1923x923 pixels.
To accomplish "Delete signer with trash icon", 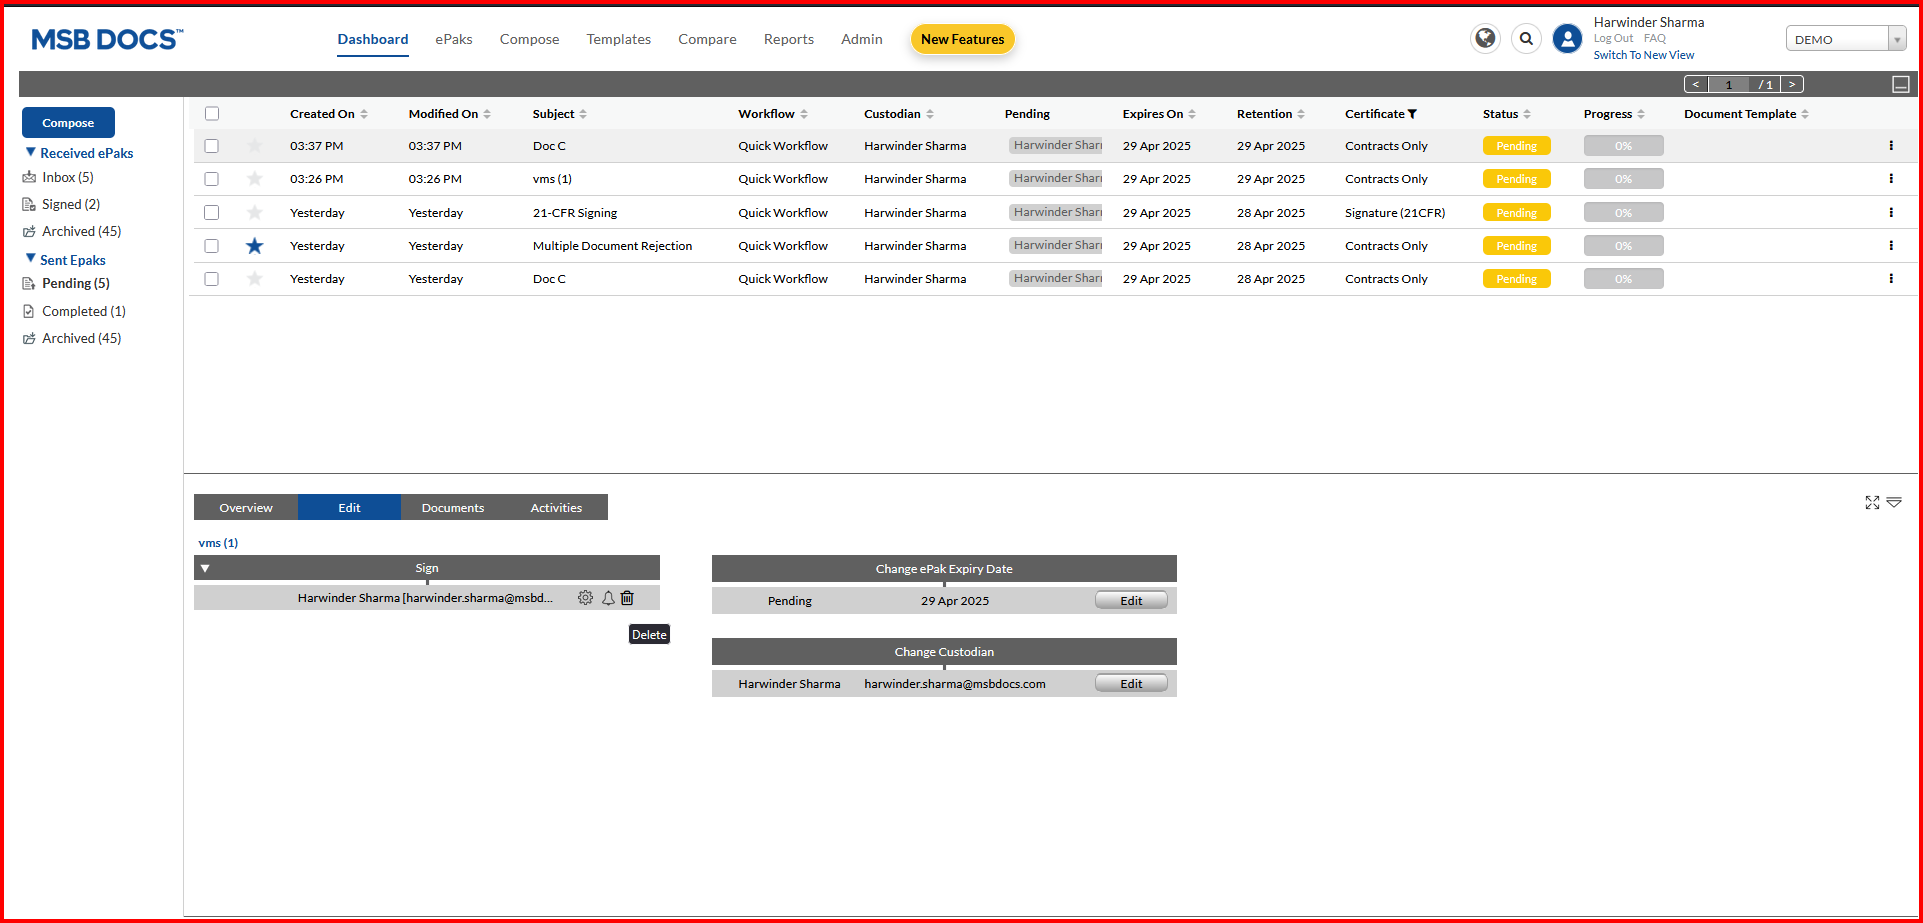I will 628,598.
